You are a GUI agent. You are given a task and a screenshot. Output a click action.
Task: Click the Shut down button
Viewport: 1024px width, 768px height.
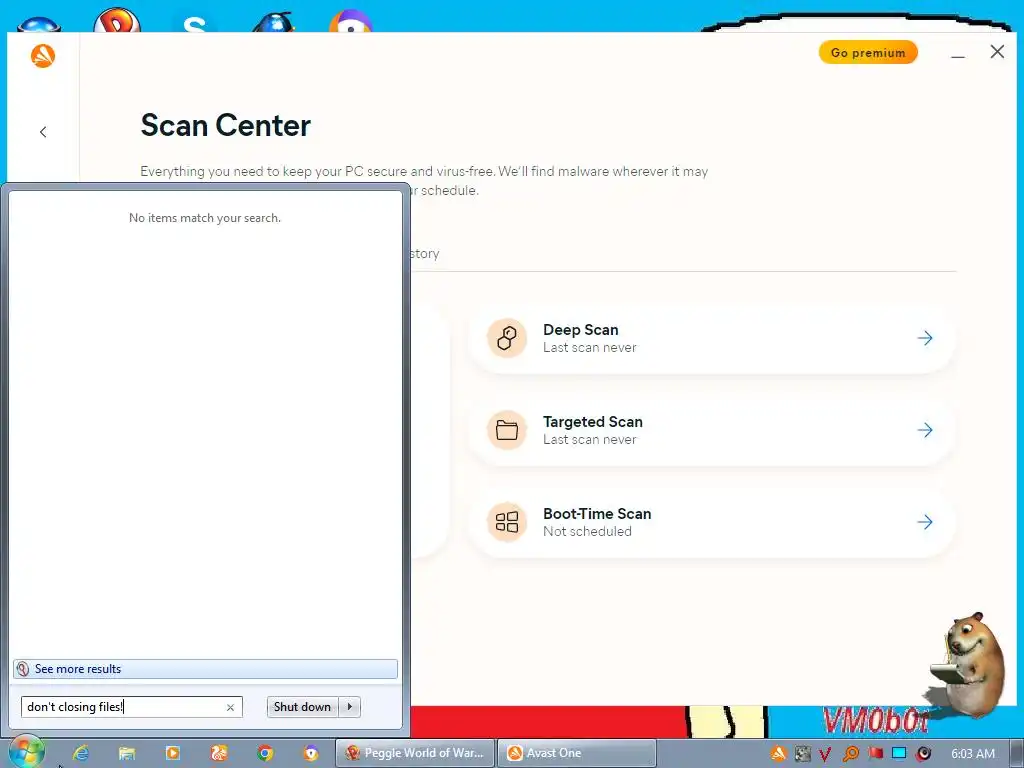(302, 707)
